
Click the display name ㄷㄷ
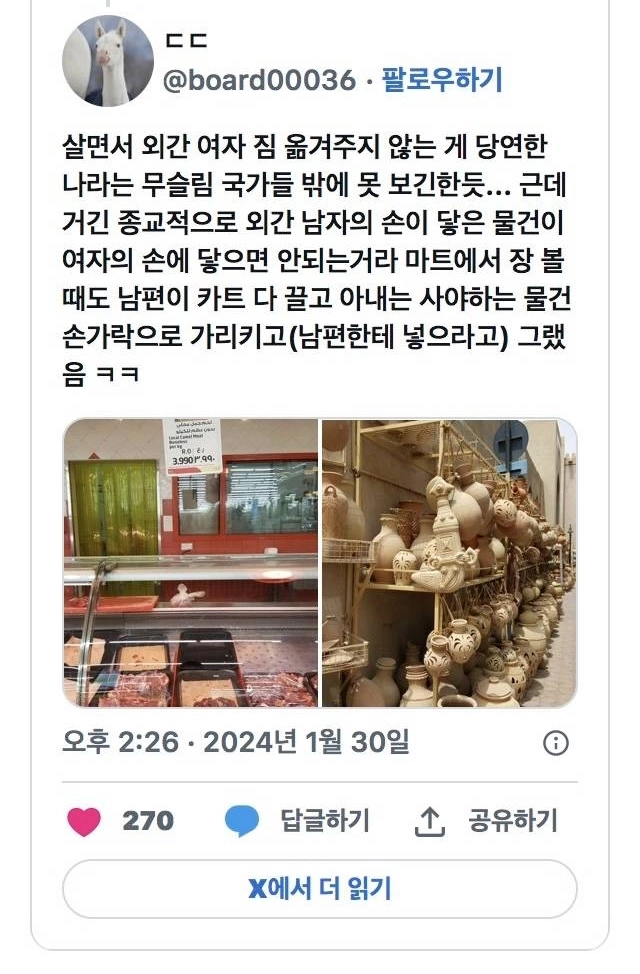[186, 41]
